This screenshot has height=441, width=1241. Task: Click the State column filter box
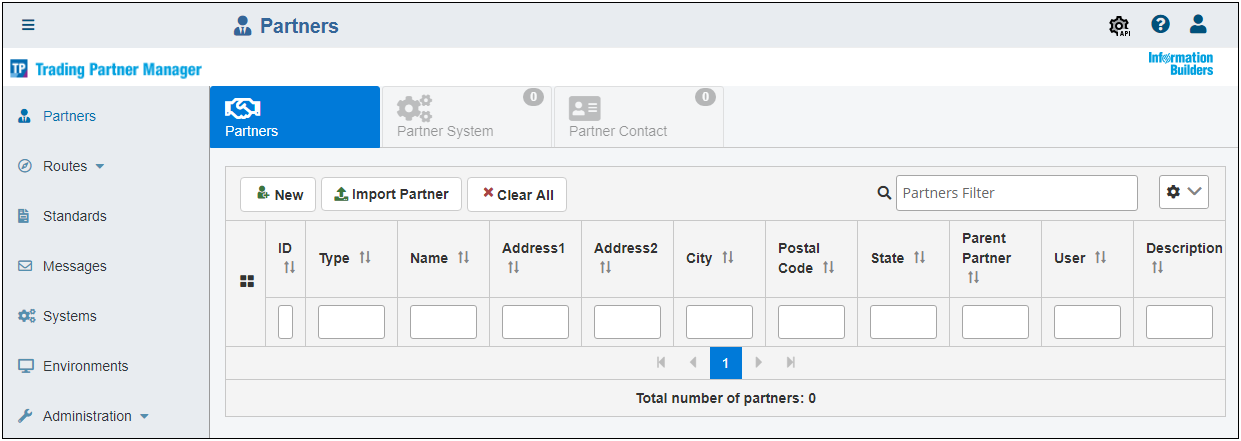903,322
